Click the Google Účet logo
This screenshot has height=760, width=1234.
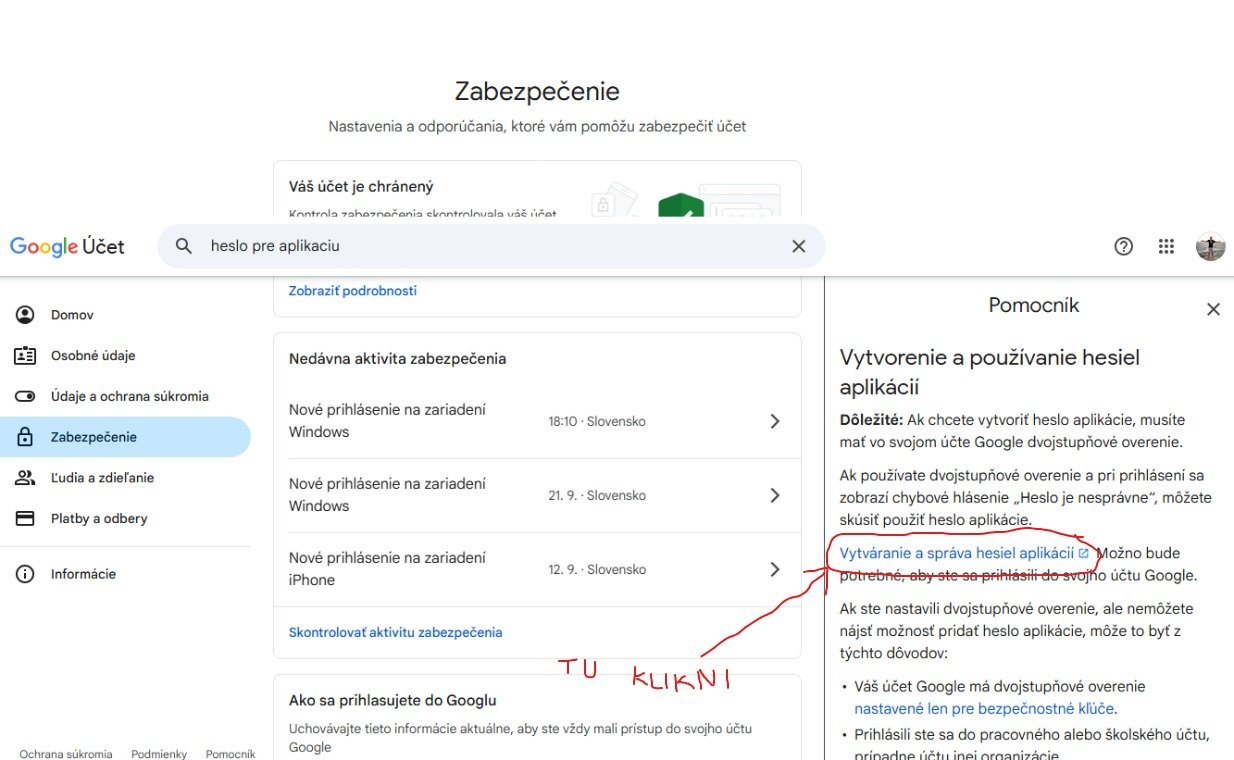[67, 246]
